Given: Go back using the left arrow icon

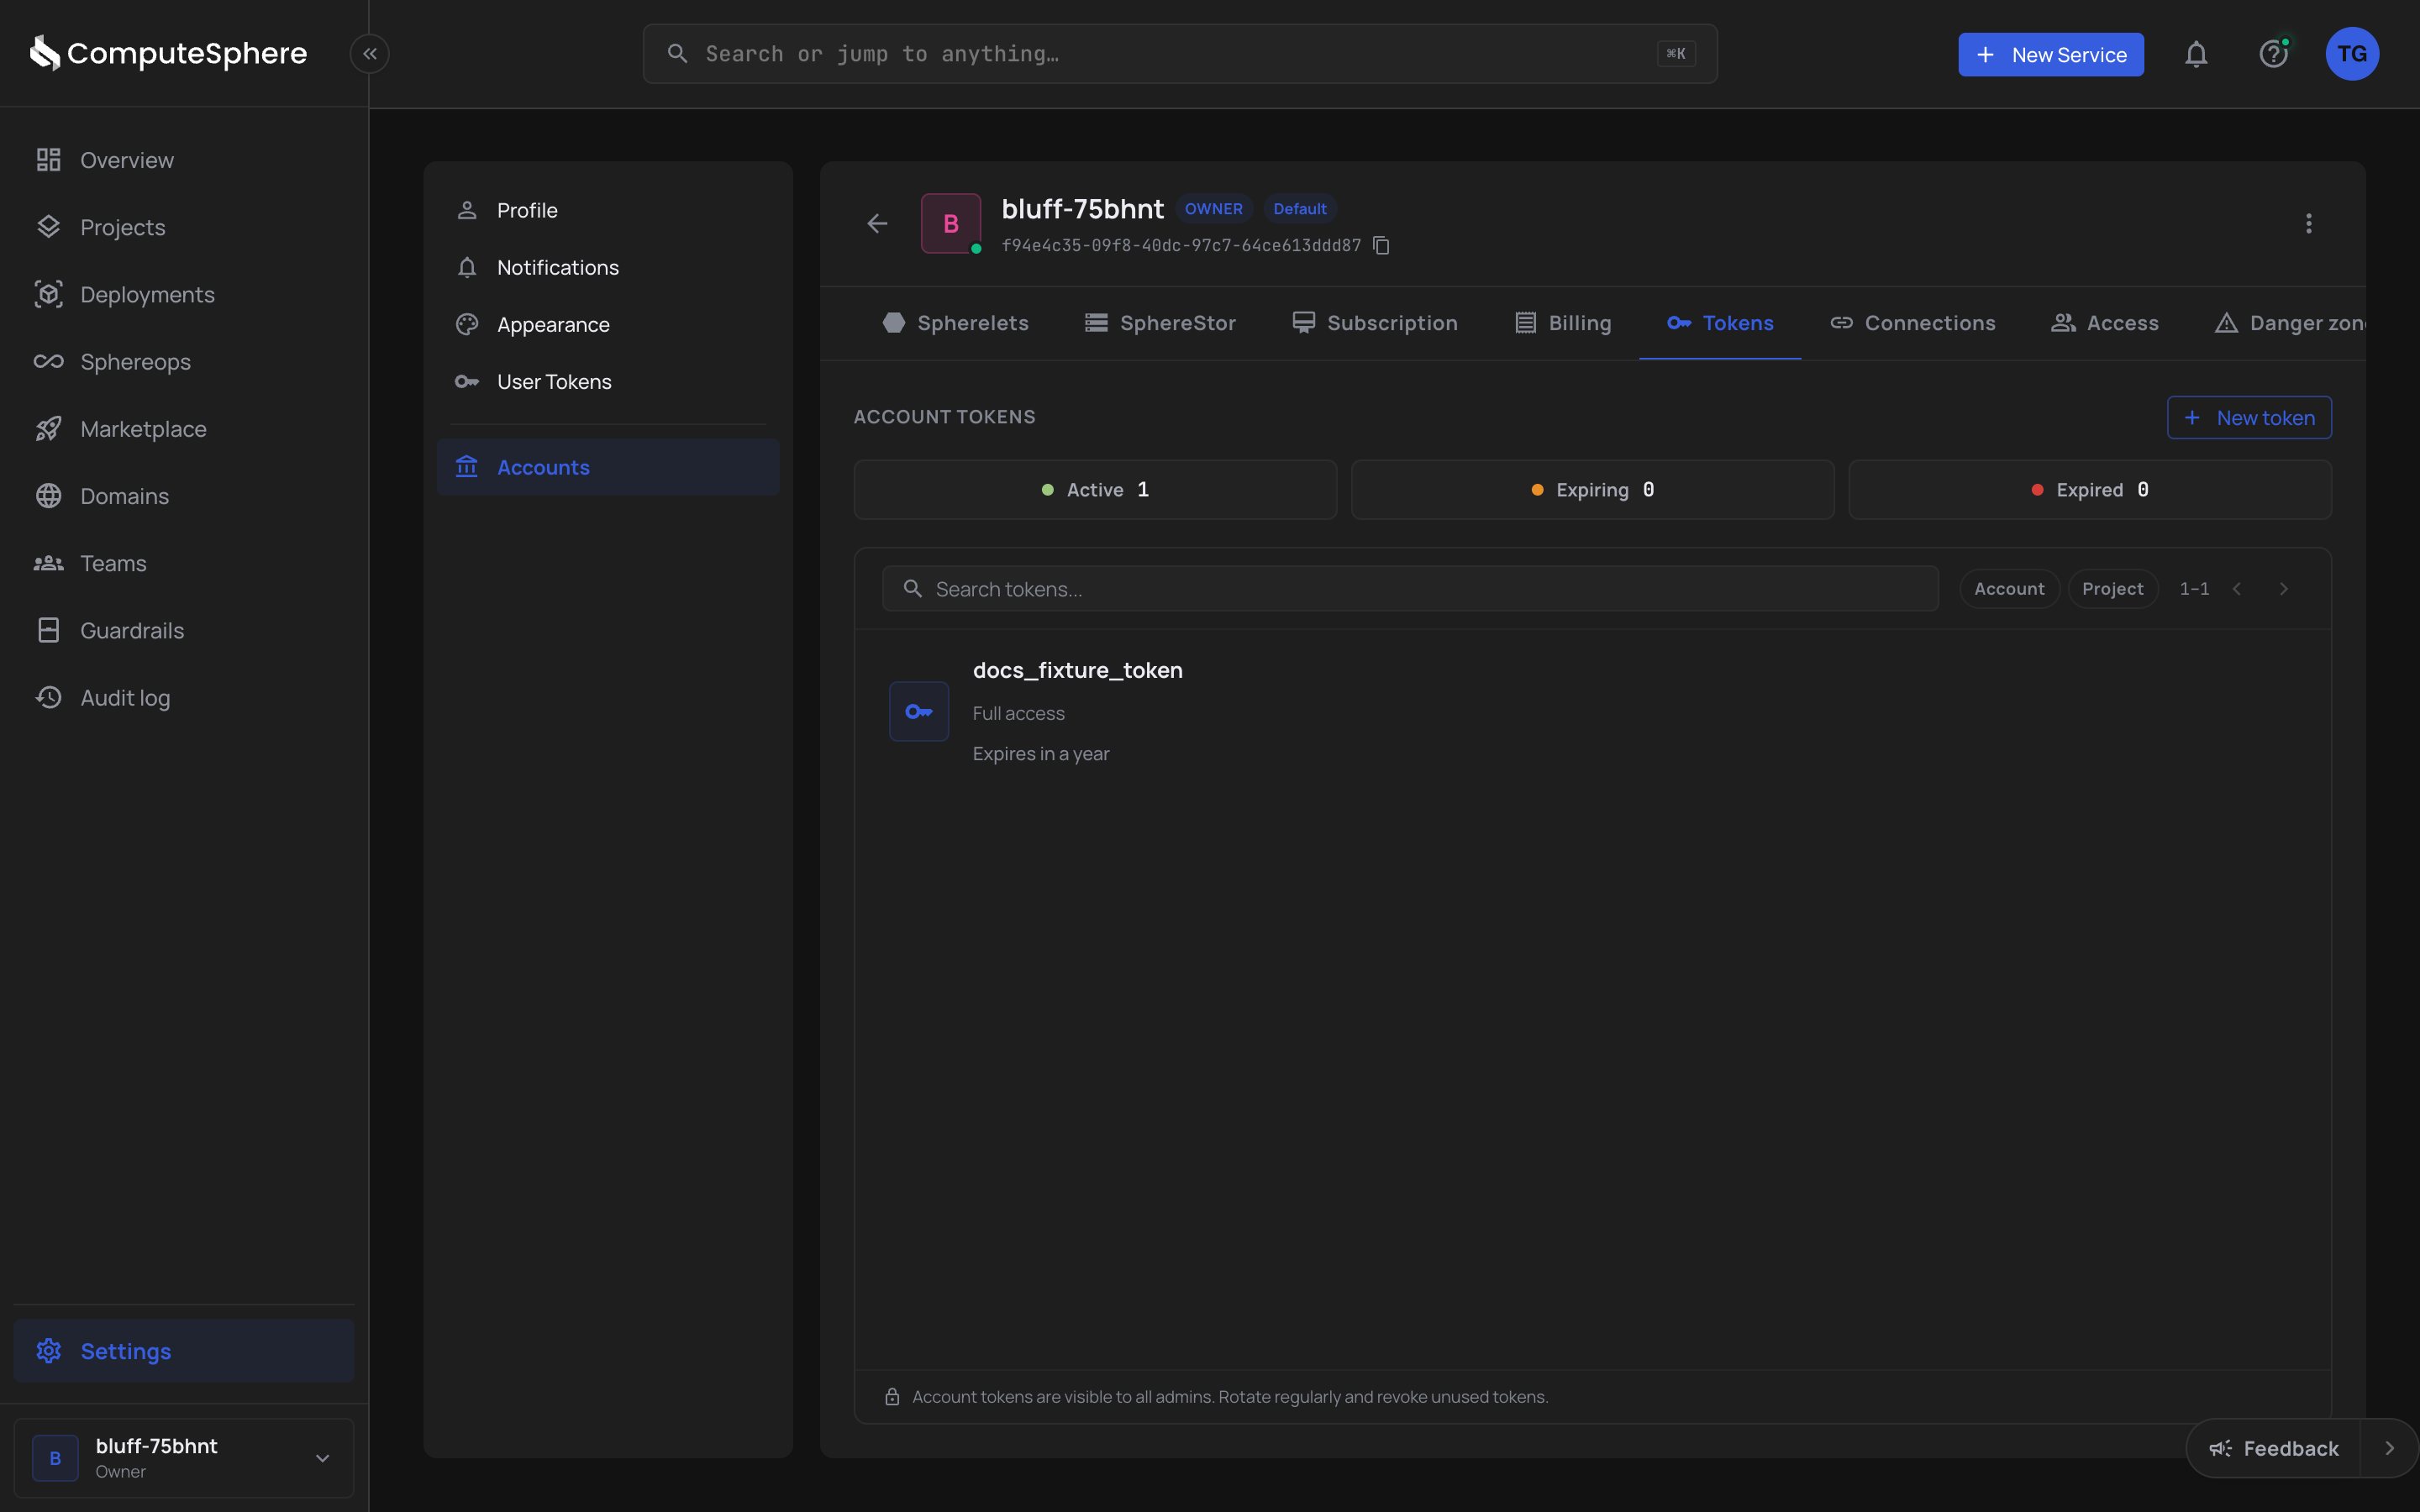Looking at the screenshot, I should [877, 223].
